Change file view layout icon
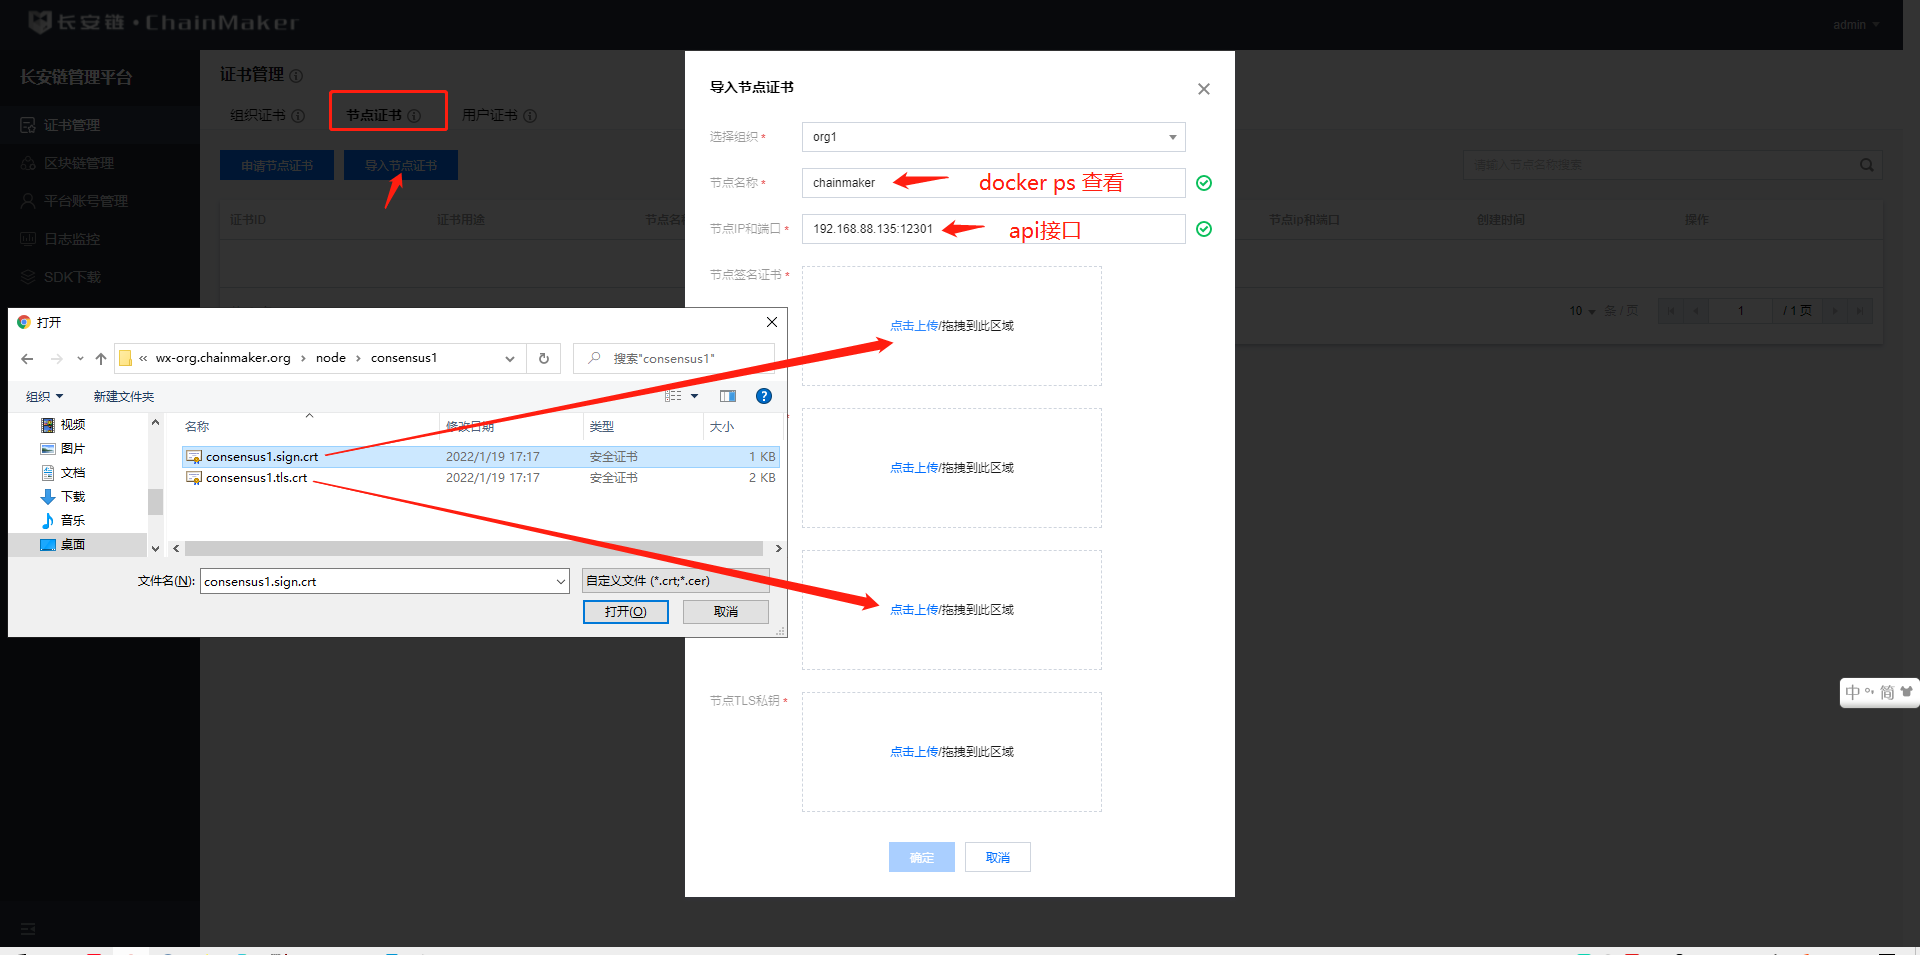The height and width of the screenshot is (955, 1920). point(673,396)
